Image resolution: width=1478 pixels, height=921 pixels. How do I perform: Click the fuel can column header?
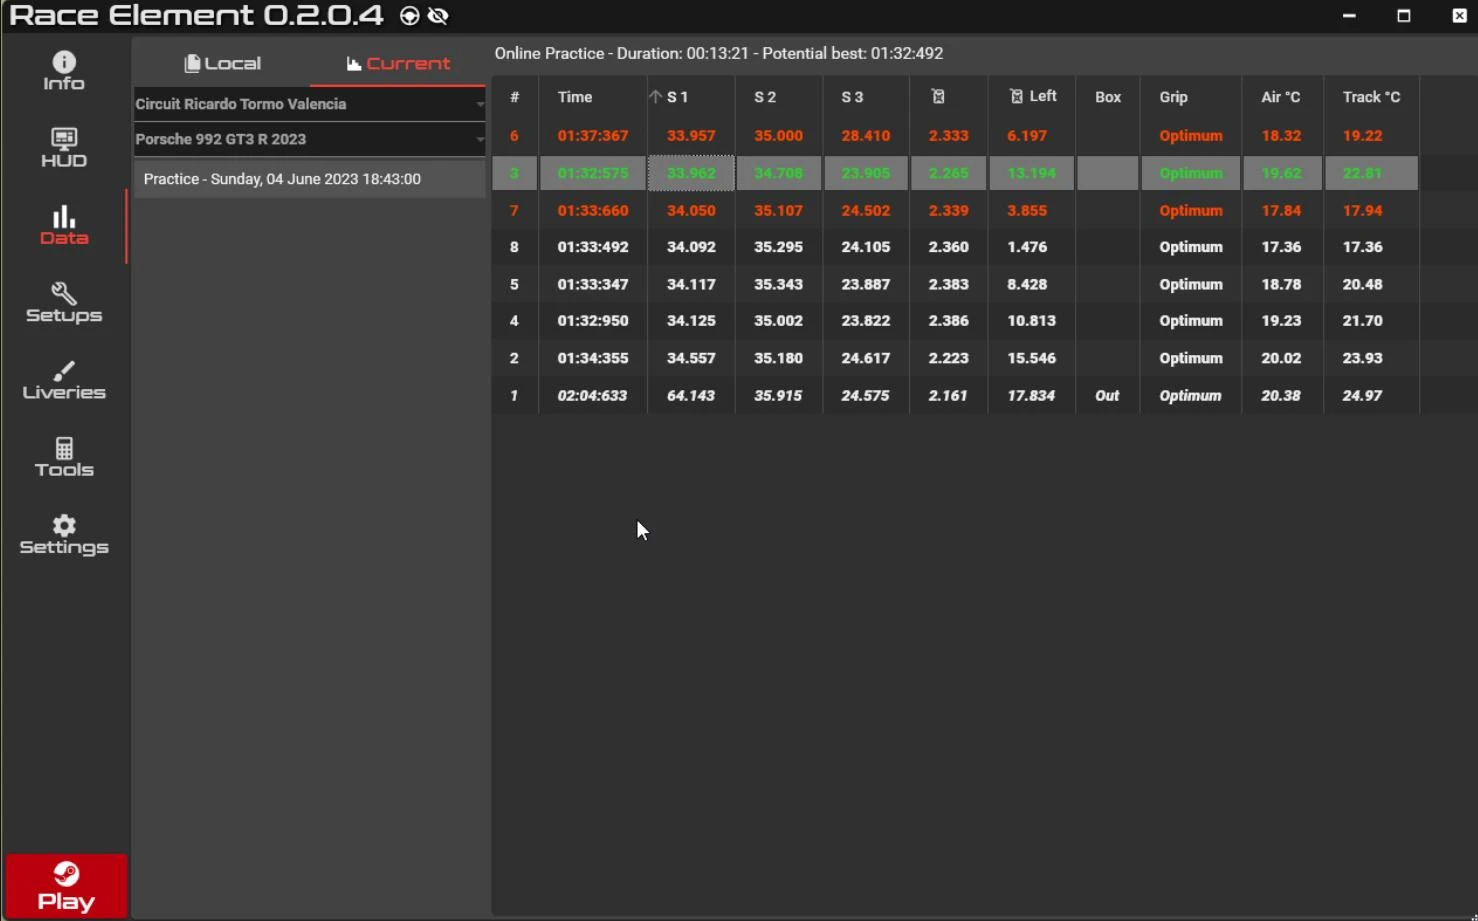[938, 96]
